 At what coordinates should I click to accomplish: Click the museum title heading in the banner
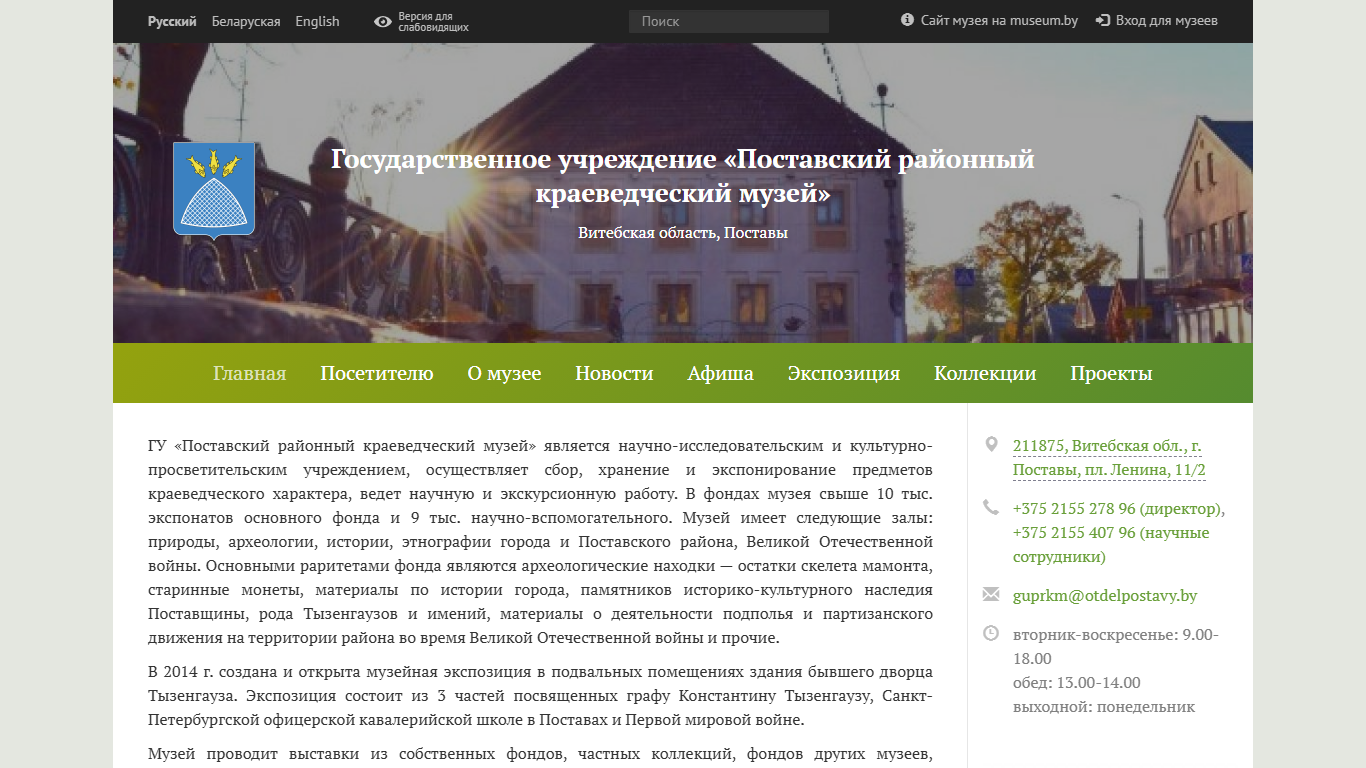[x=683, y=175]
